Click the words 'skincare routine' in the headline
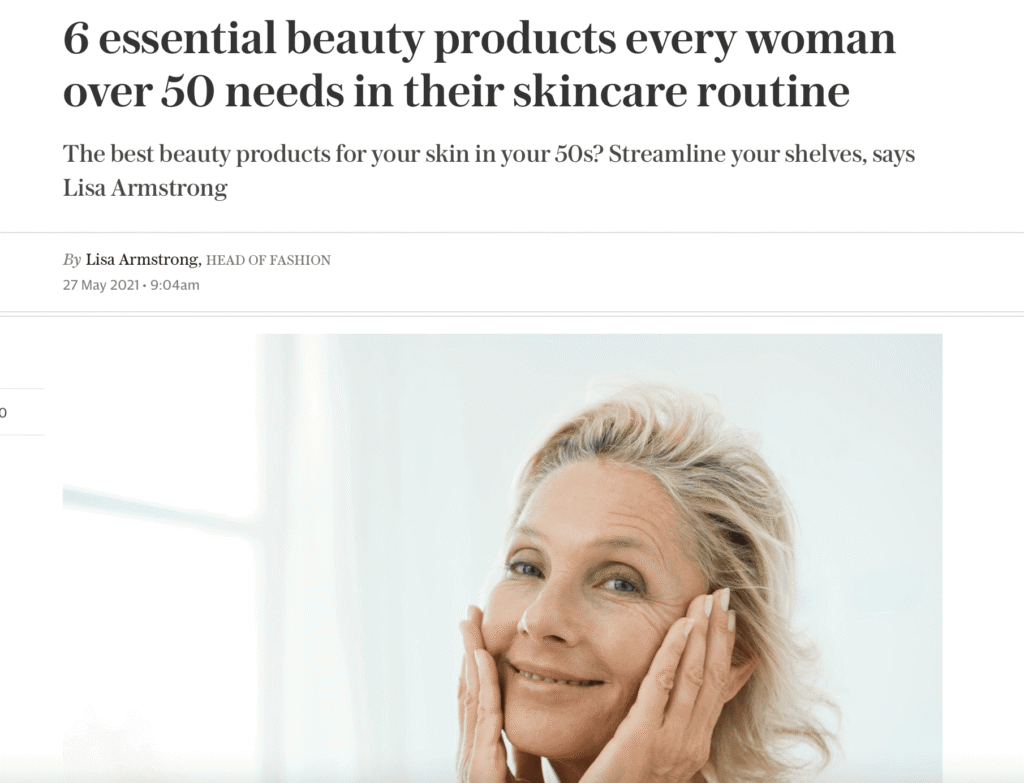This screenshot has width=1024, height=783. pos(681,91)
